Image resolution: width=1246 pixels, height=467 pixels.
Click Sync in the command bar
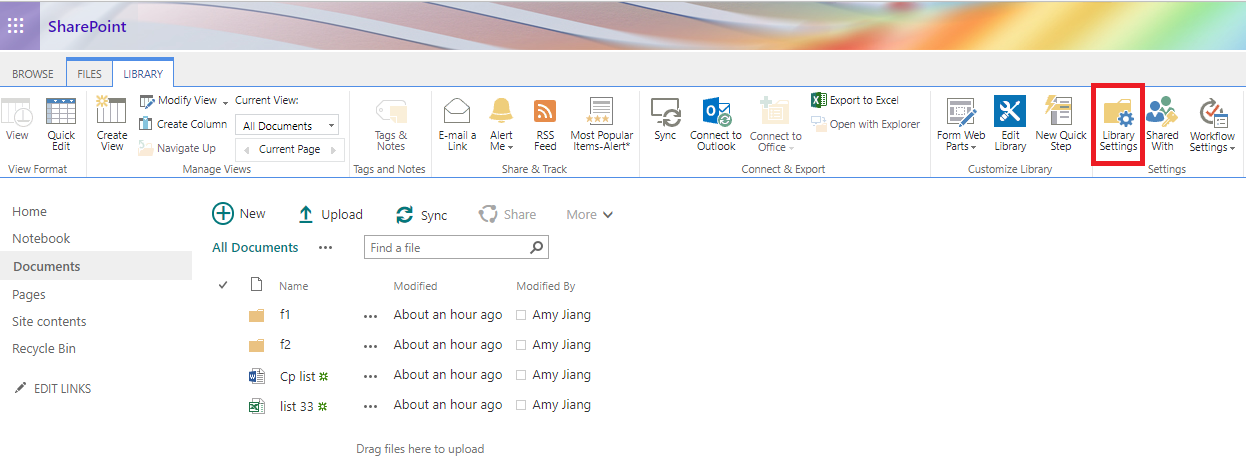coord(422,214)
